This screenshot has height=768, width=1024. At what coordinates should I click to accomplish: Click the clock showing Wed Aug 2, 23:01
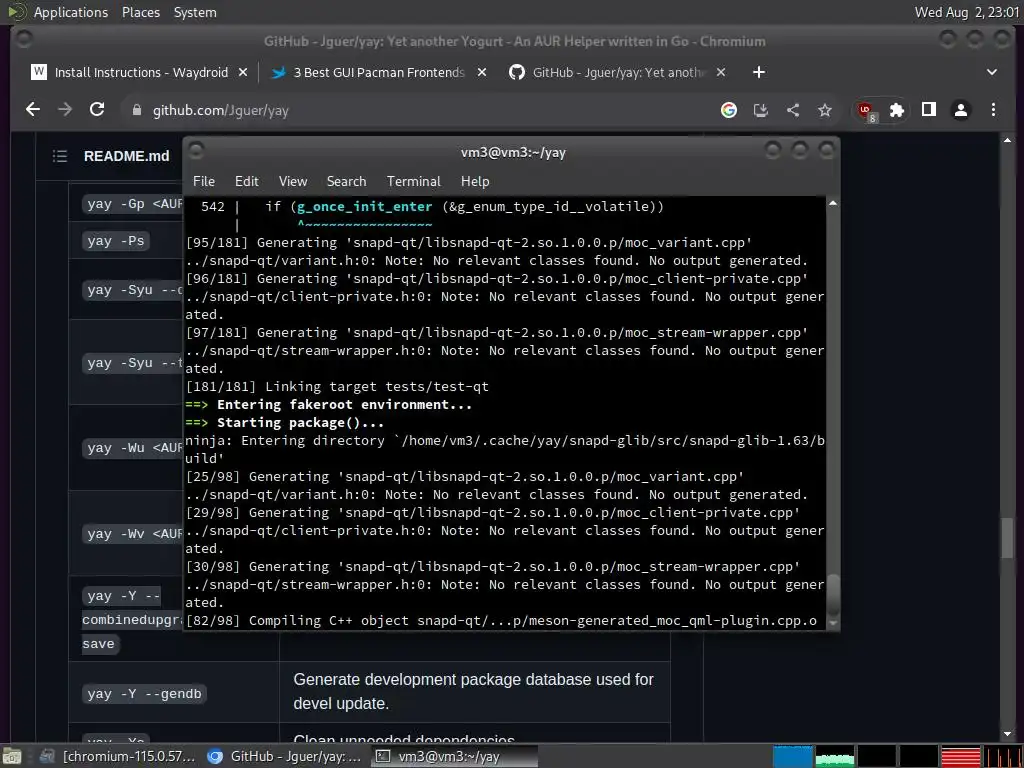[968, 12]
